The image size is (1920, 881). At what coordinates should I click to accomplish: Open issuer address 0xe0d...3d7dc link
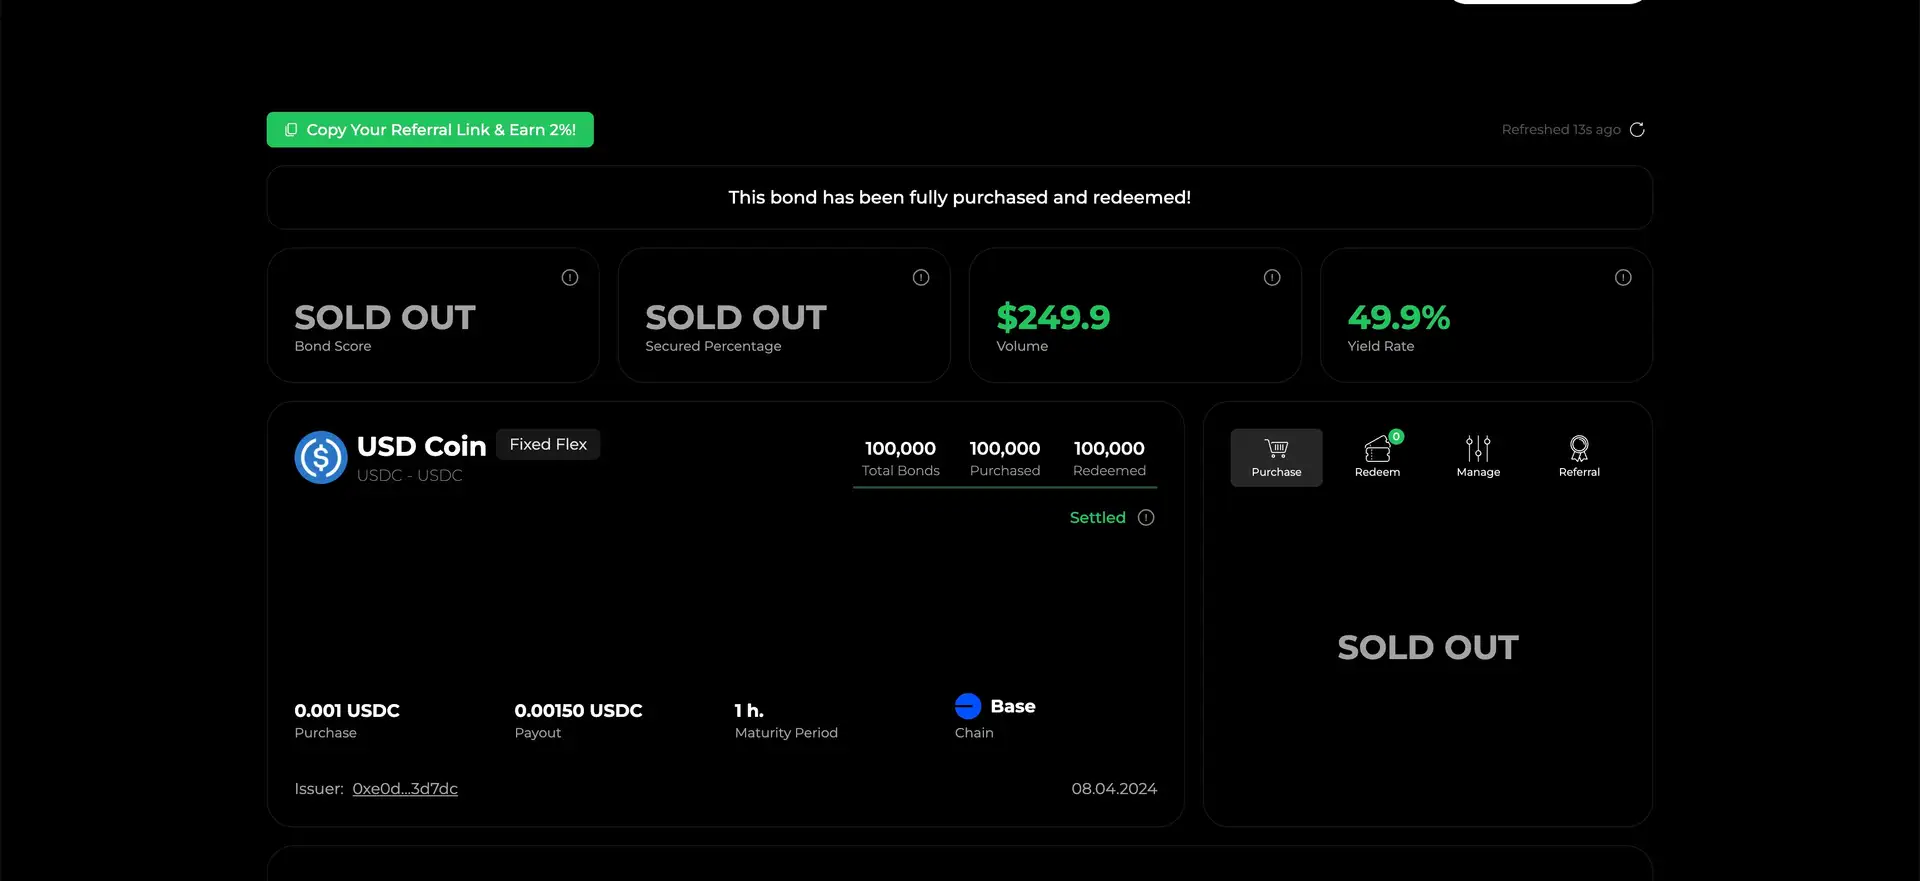click(405, 789)
